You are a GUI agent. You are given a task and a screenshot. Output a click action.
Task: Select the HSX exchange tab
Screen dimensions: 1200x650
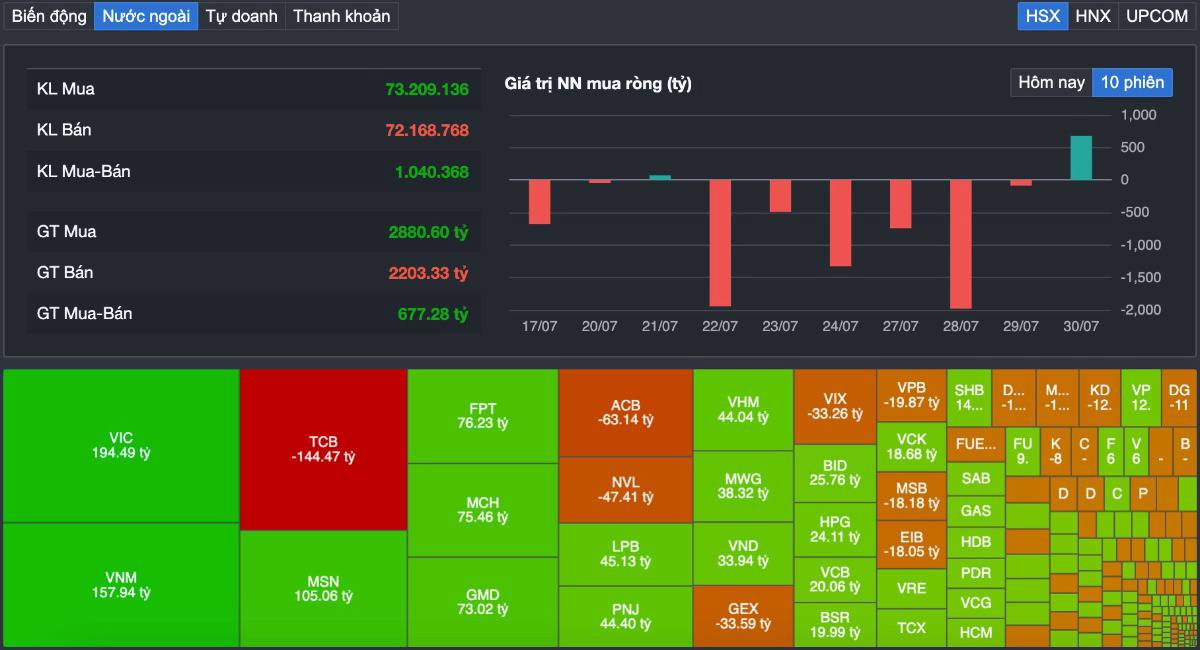(1043, 16)
